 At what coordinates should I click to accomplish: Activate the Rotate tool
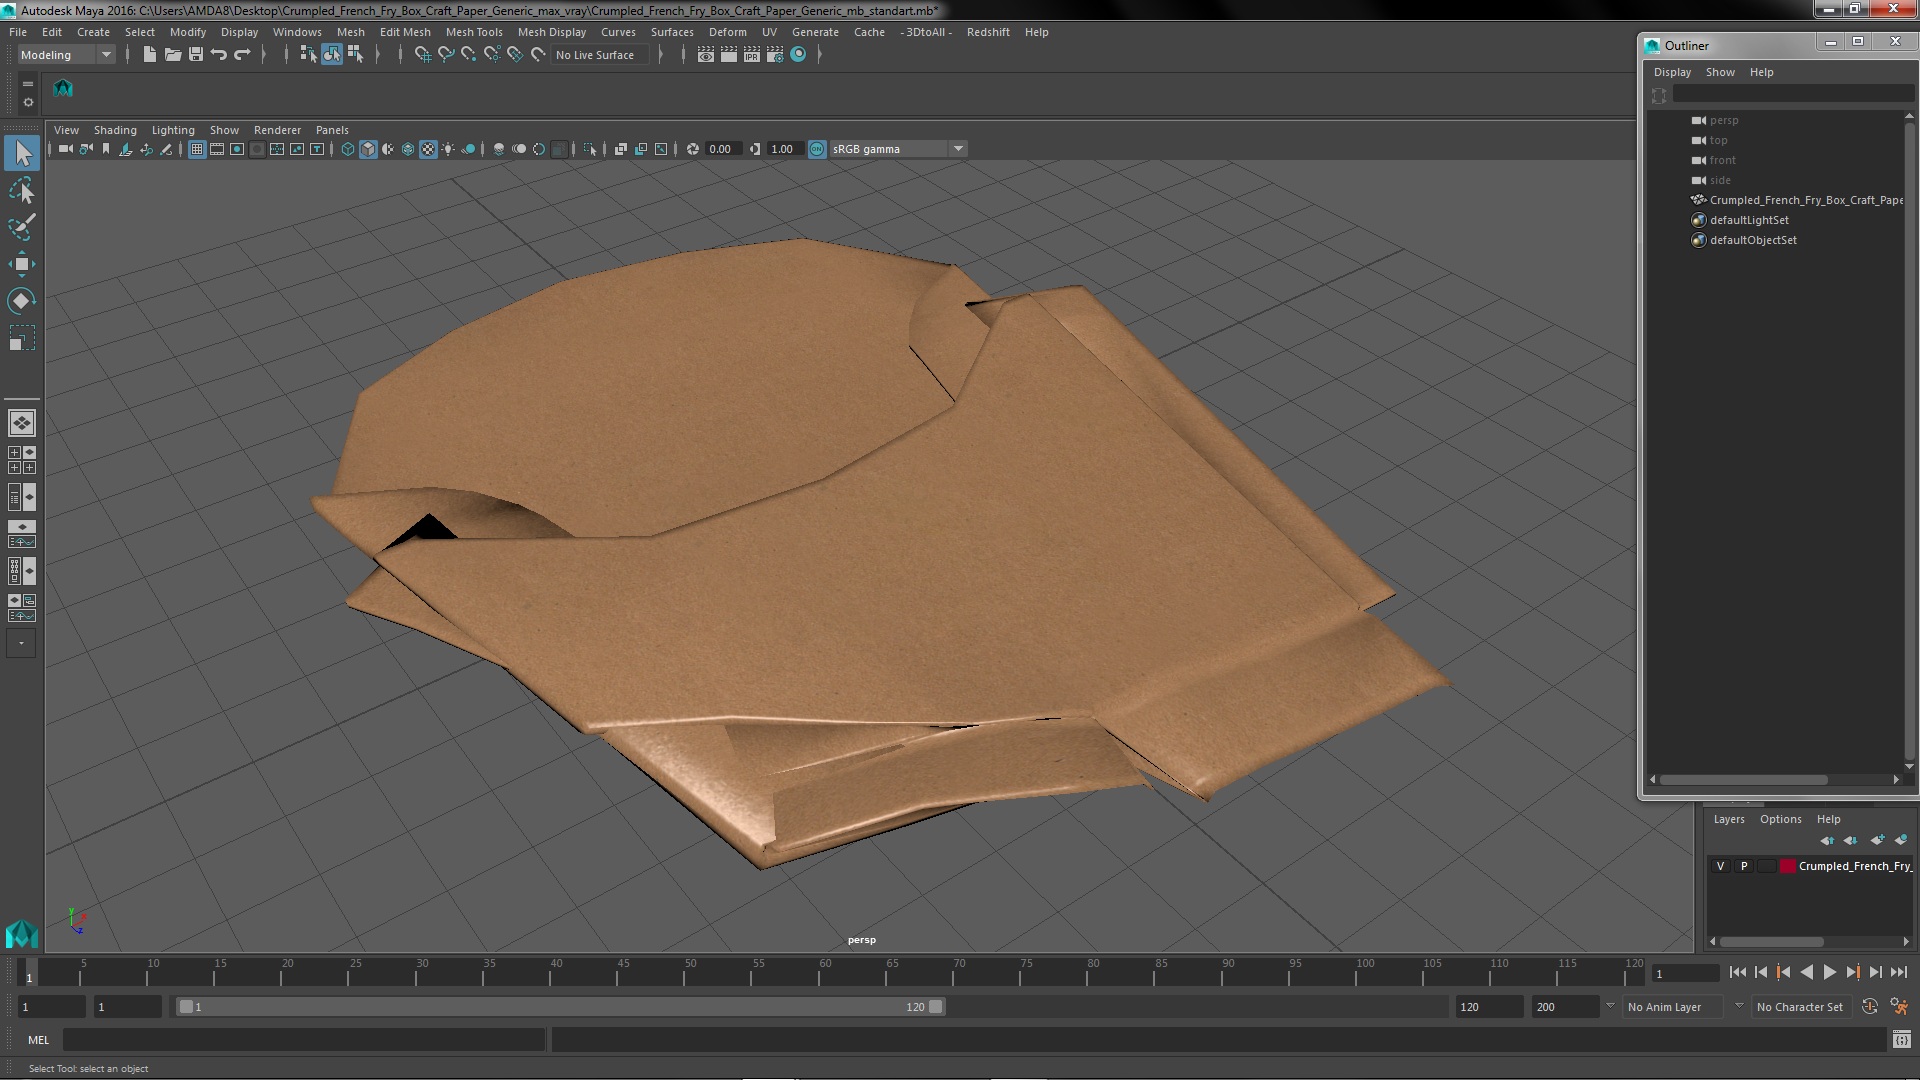[x=22, y=301]
